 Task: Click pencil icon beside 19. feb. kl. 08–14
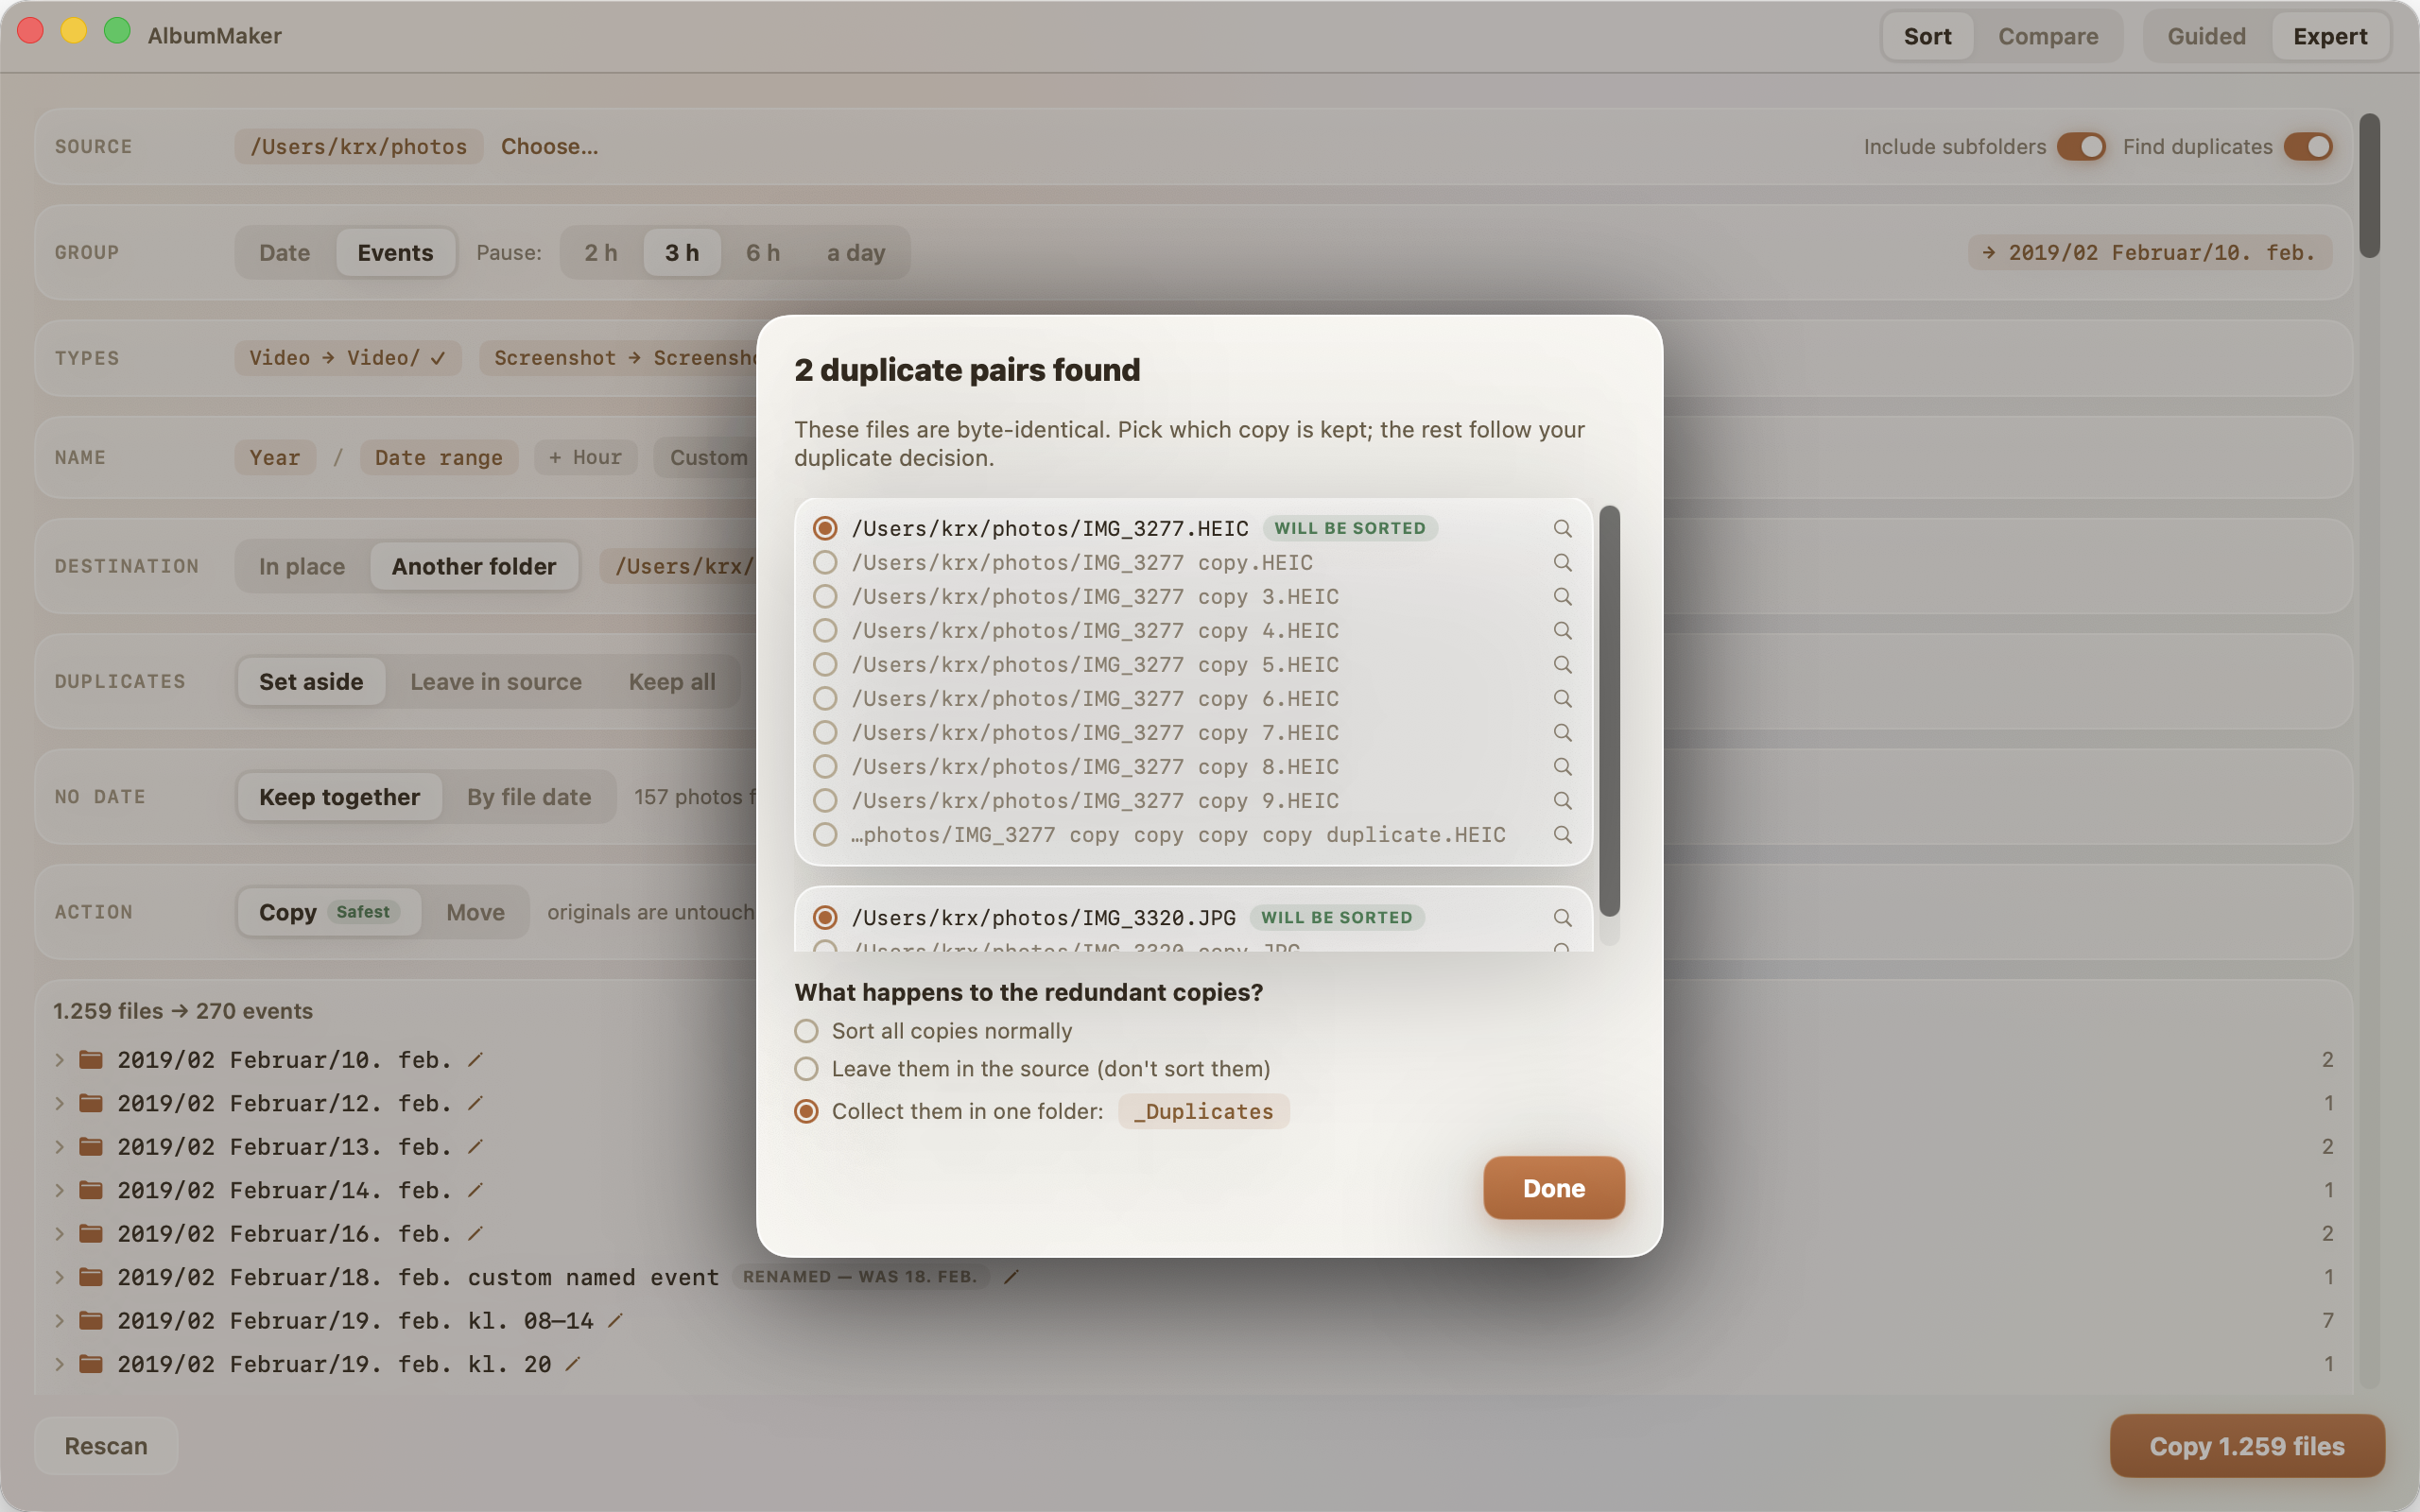[615, 1320]
